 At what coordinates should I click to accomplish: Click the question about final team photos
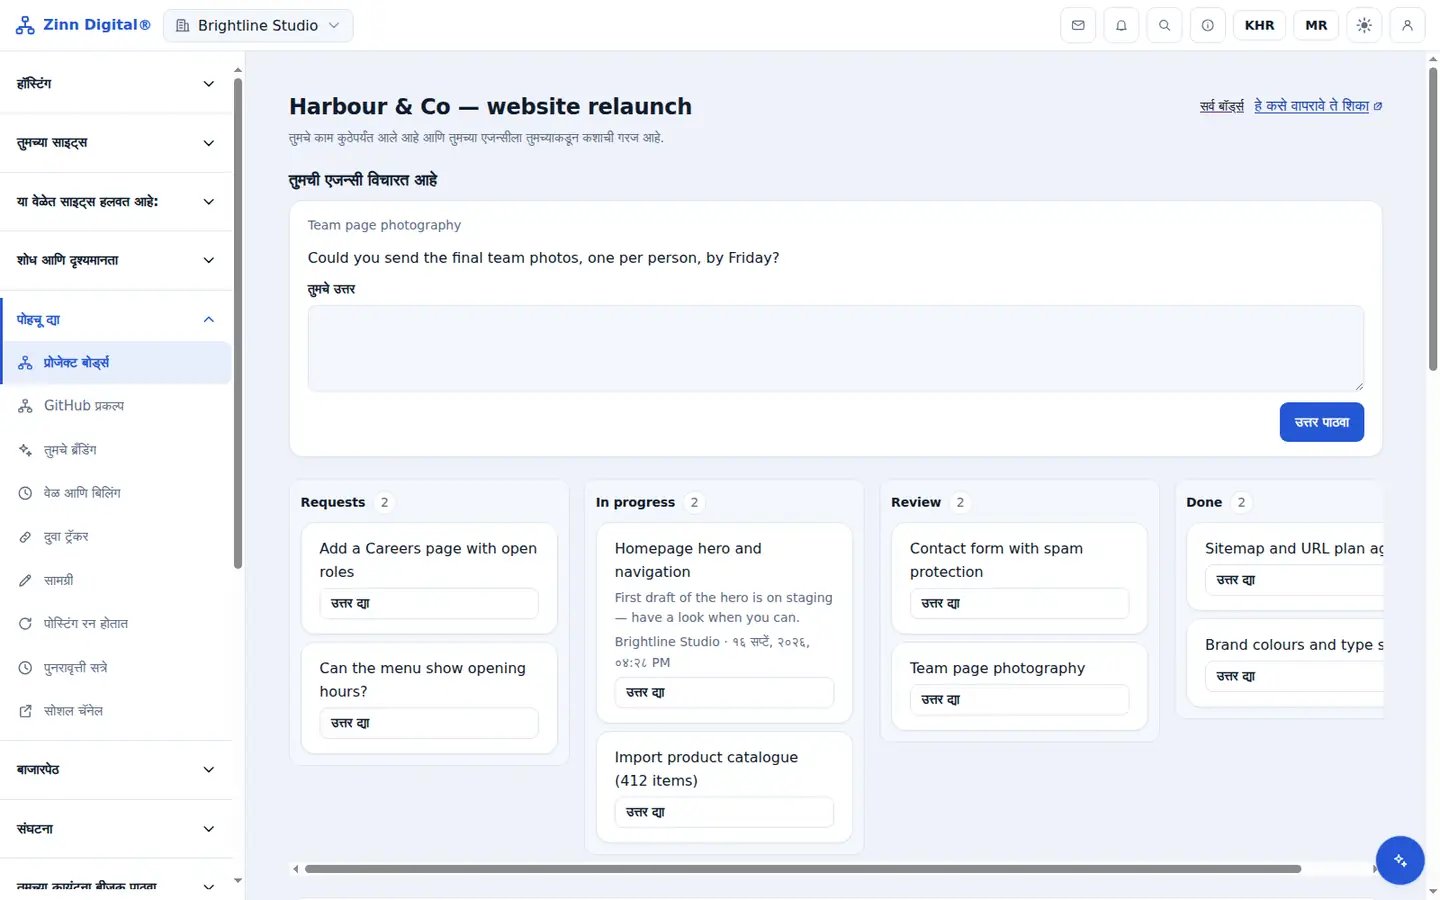pos(544,258)
